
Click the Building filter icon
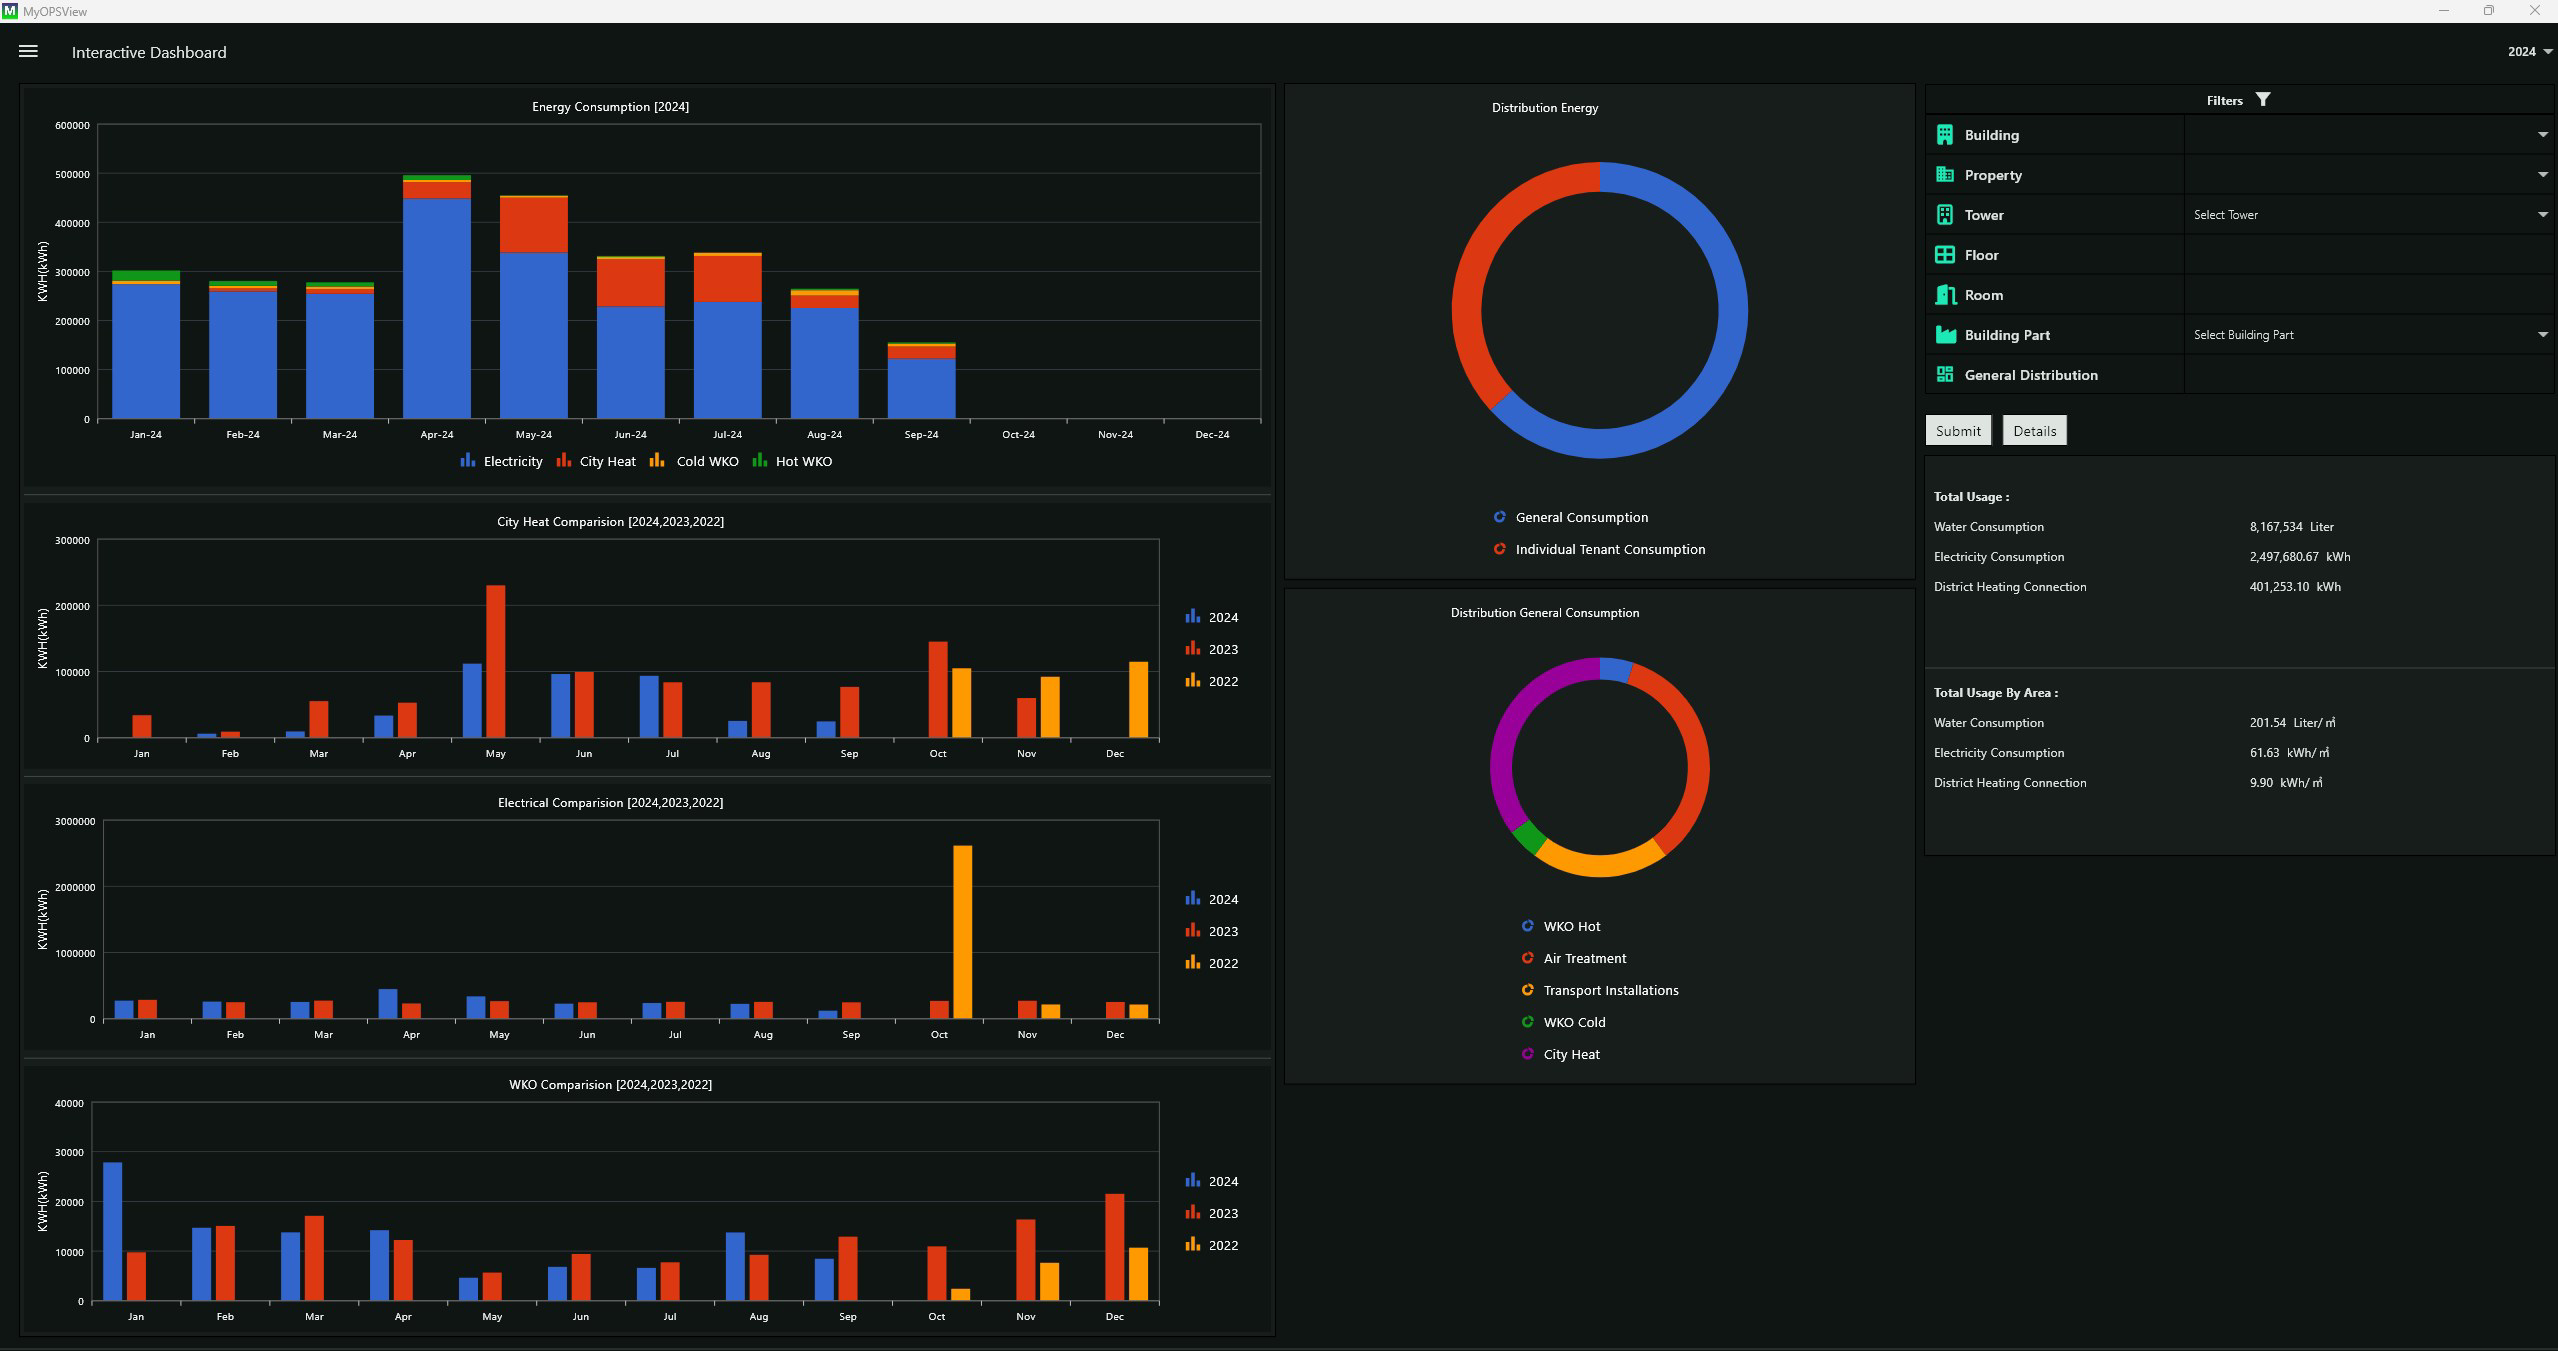pyautogui.click(x=1945, y=135)
